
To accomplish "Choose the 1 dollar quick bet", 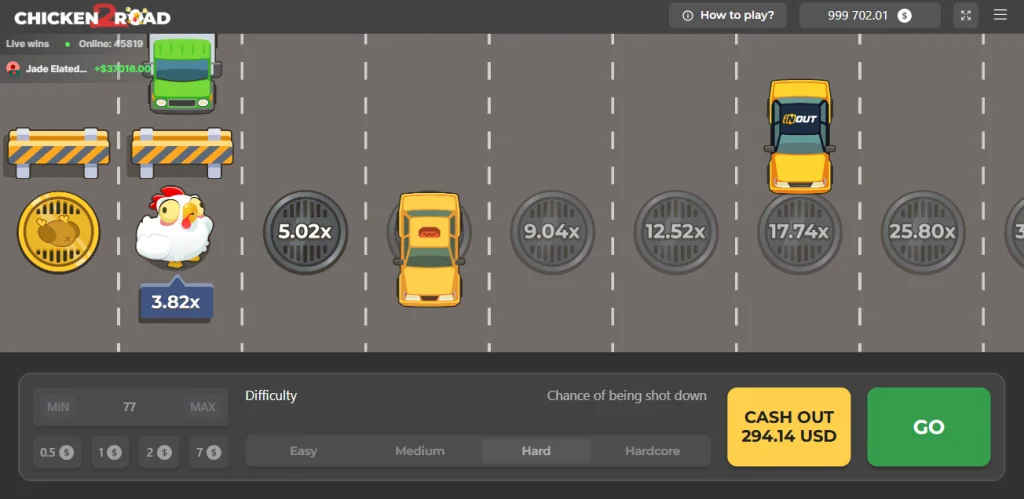I will [x=110, y=452].
